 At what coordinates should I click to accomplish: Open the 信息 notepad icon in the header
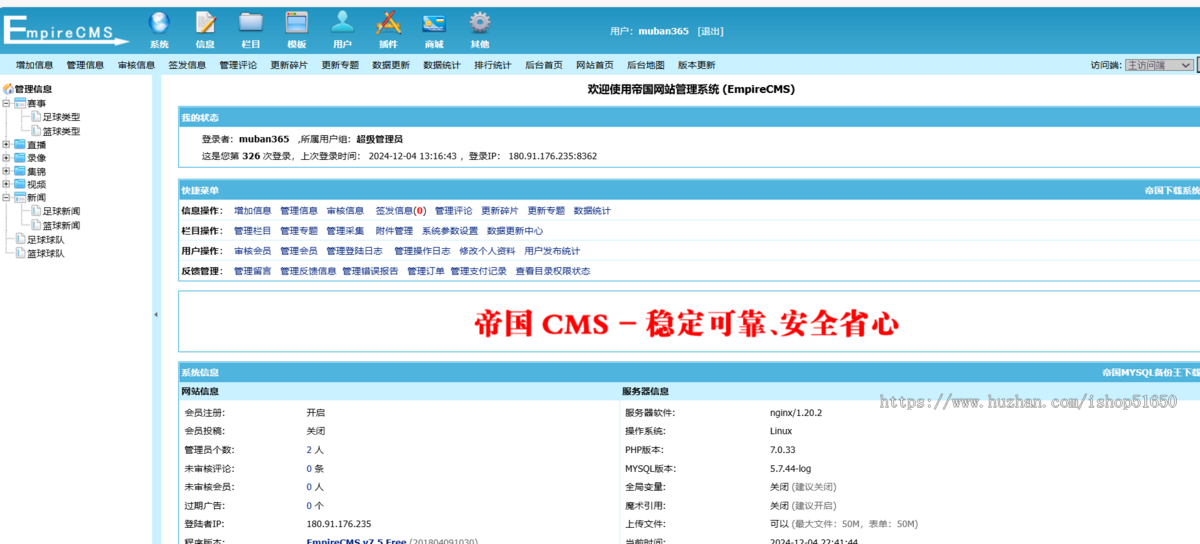coord(205,23)
